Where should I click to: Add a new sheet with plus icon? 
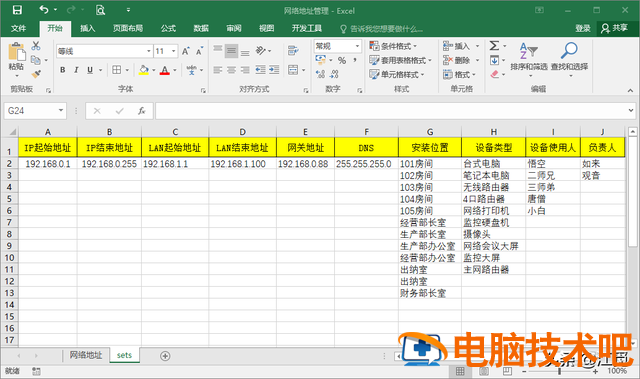165,356
